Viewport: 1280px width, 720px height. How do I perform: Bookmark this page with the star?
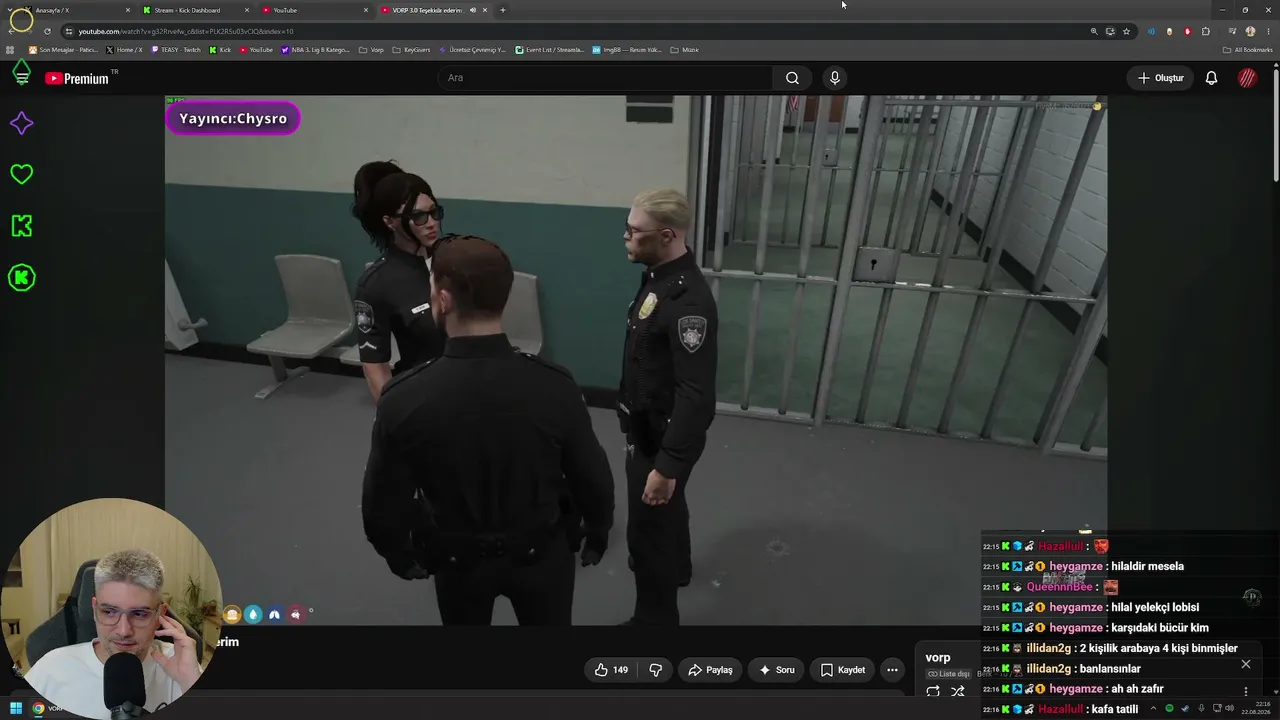tap(1126, 31)
